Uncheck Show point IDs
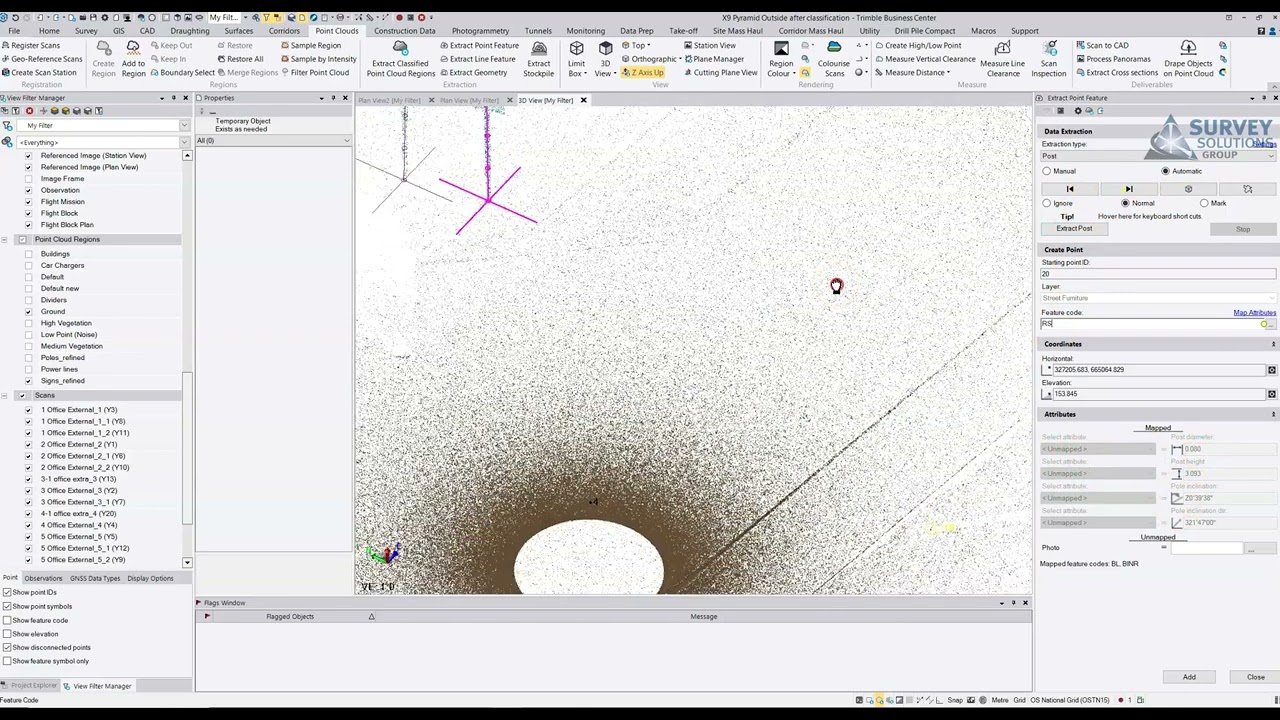The width and height of the screenshot is (1280, 720). click(x=7, y=592)
